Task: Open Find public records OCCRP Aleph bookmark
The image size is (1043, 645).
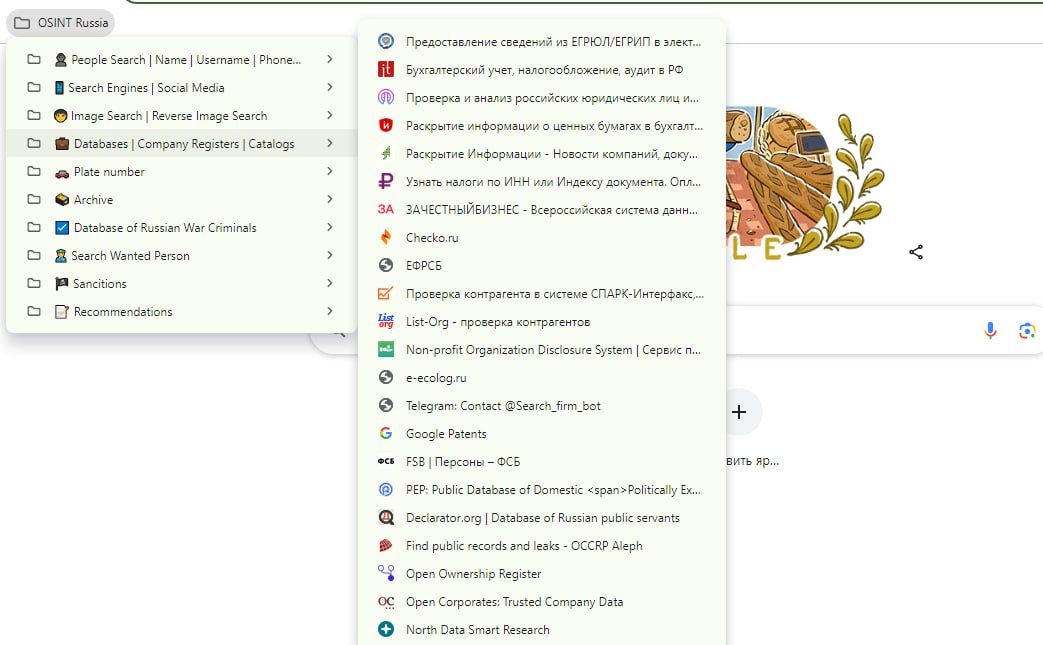Action: (523, 546)
